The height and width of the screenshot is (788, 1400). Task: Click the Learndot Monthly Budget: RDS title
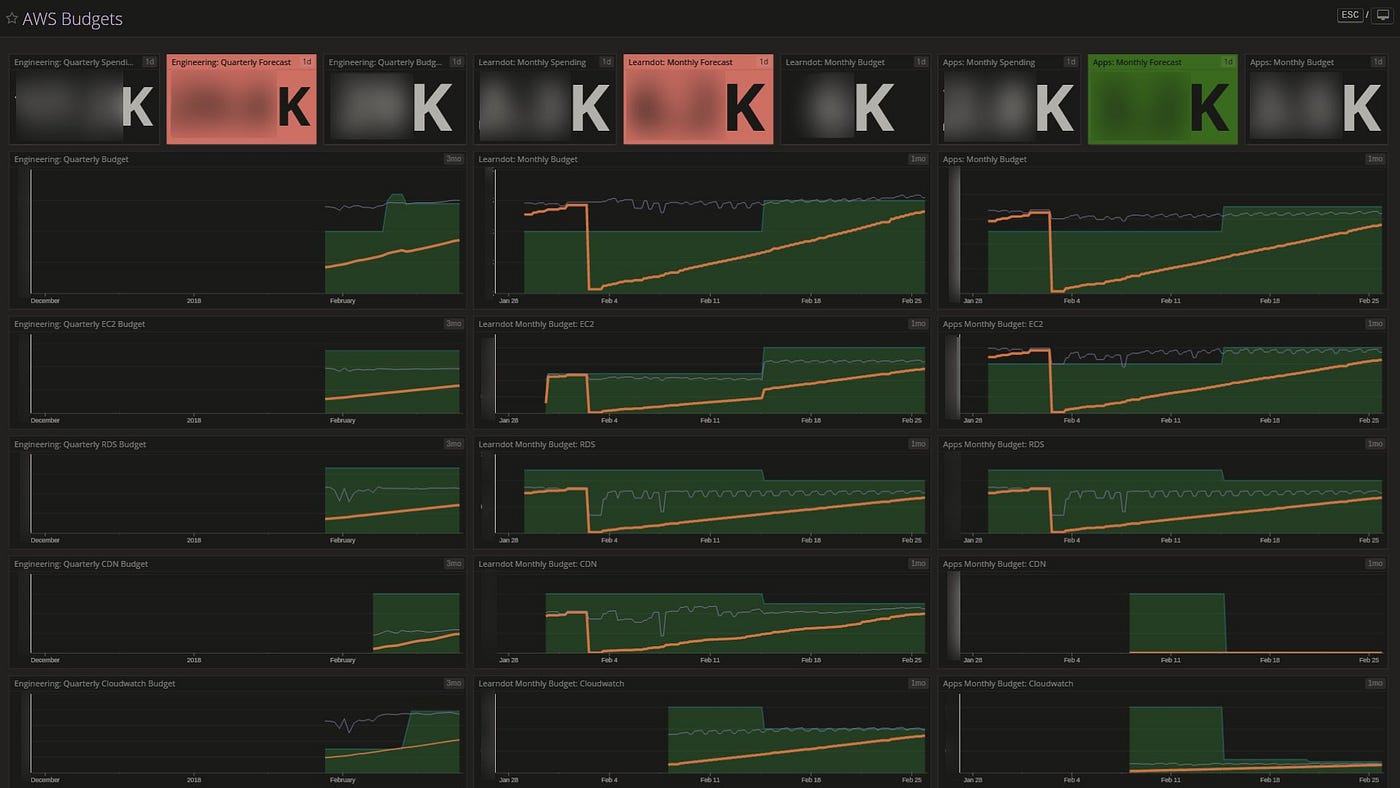(536, 444)
